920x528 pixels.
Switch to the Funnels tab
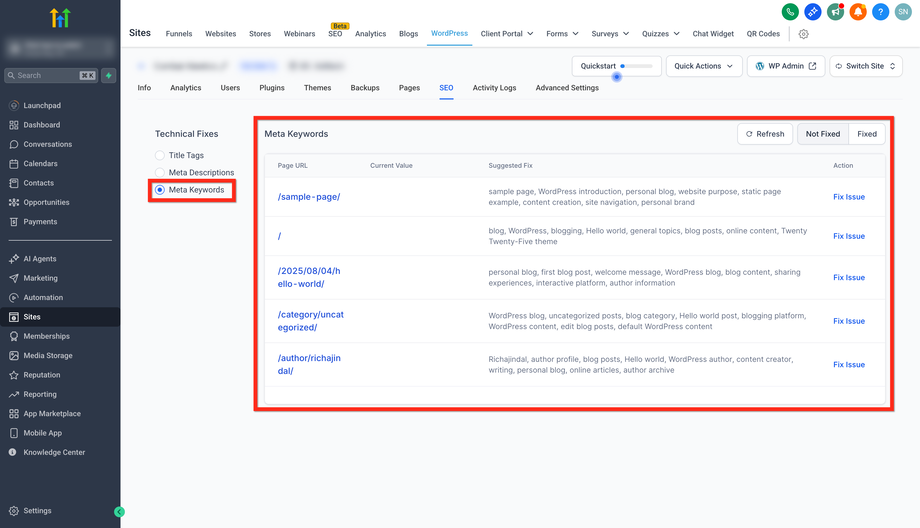[x=179, y=34]
